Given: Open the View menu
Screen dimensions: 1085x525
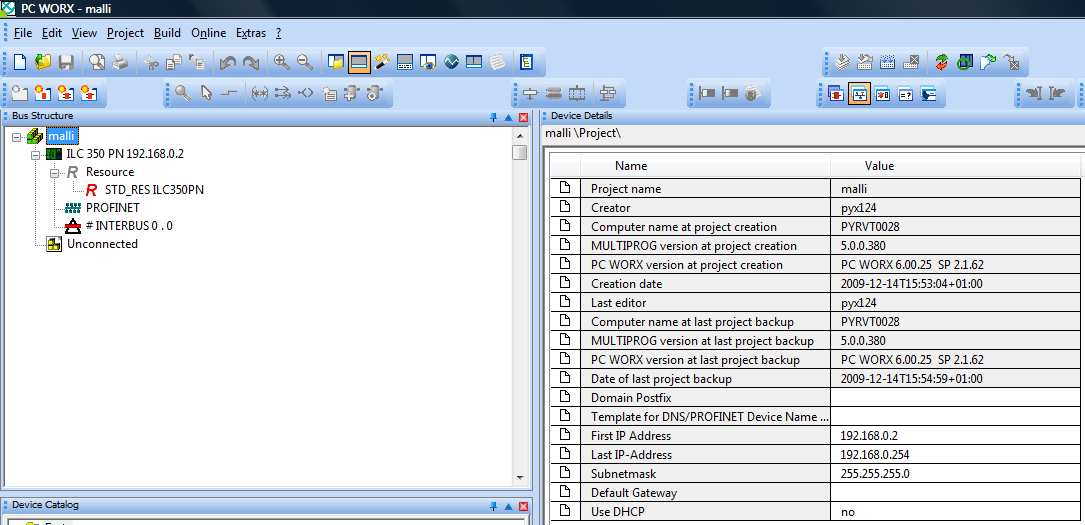Looking at the screenshot, I should (x=84, y=33).
